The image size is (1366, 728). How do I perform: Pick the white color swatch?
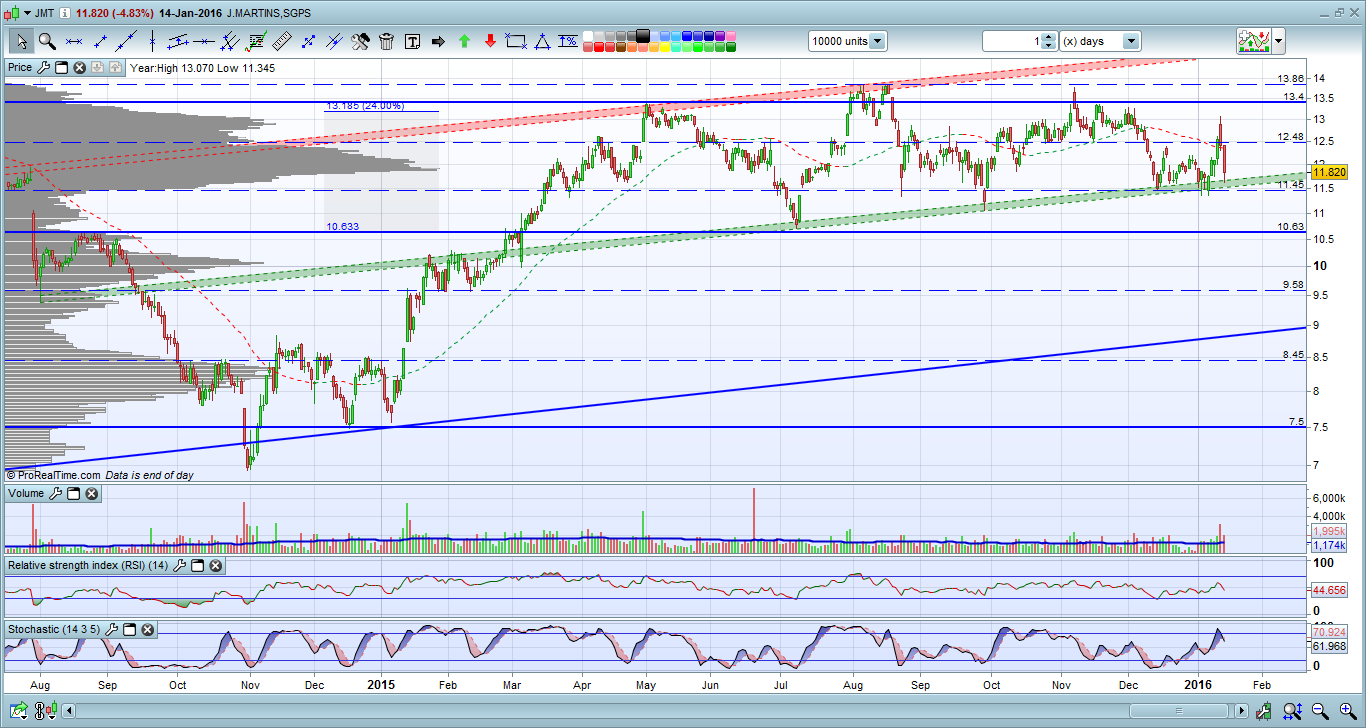point(588,36)
